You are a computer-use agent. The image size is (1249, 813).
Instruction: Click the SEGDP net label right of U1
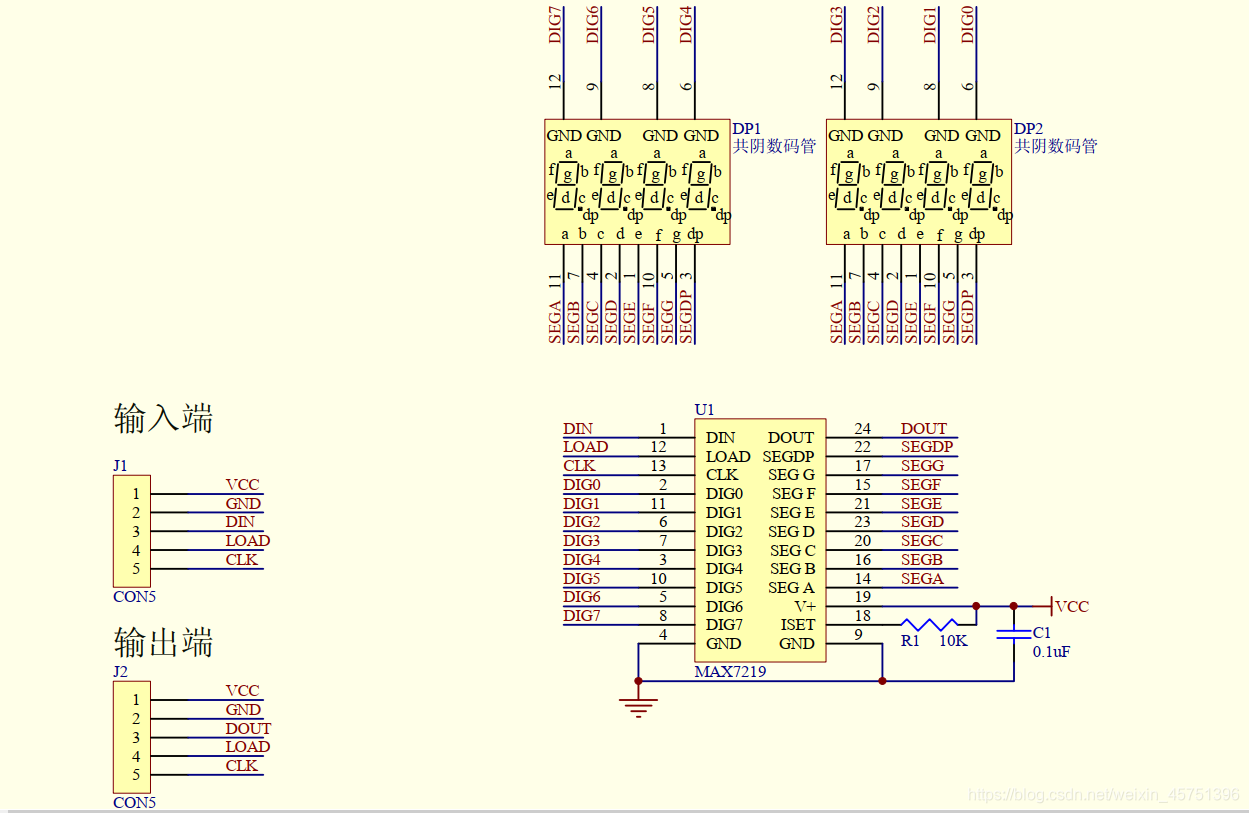tap(927, 447)
